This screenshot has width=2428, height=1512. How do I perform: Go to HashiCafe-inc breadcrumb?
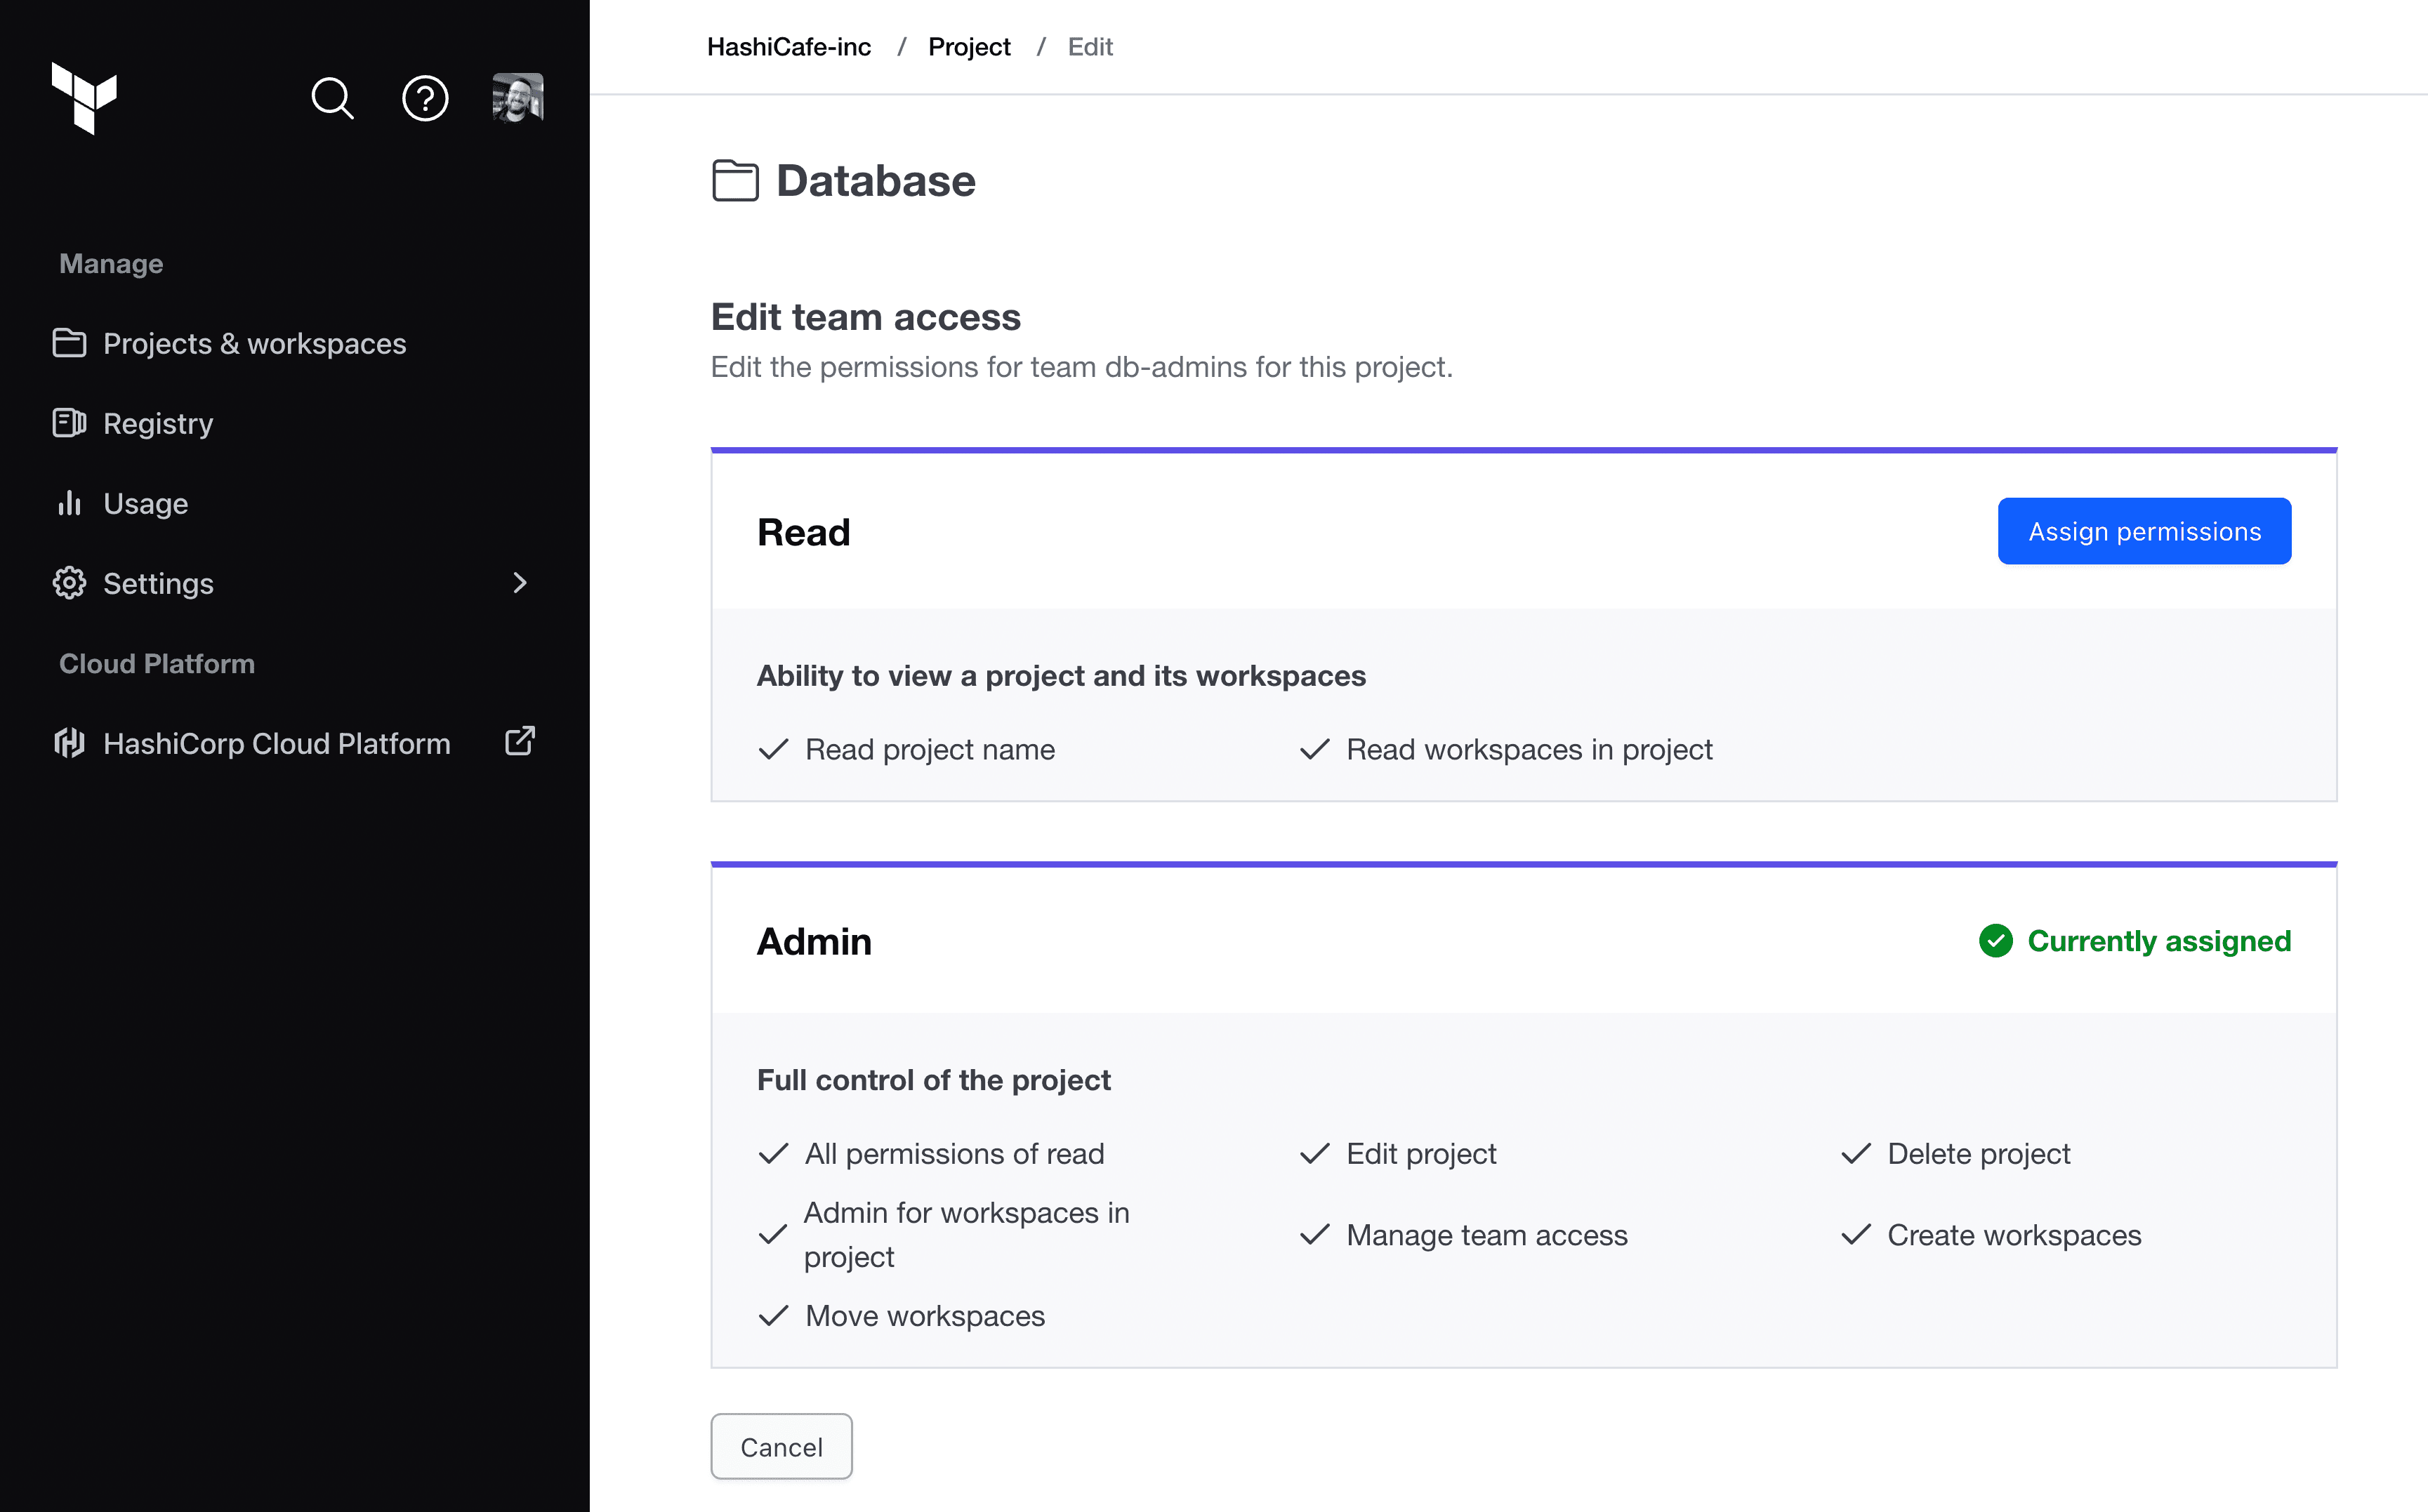tap(789, 47)
